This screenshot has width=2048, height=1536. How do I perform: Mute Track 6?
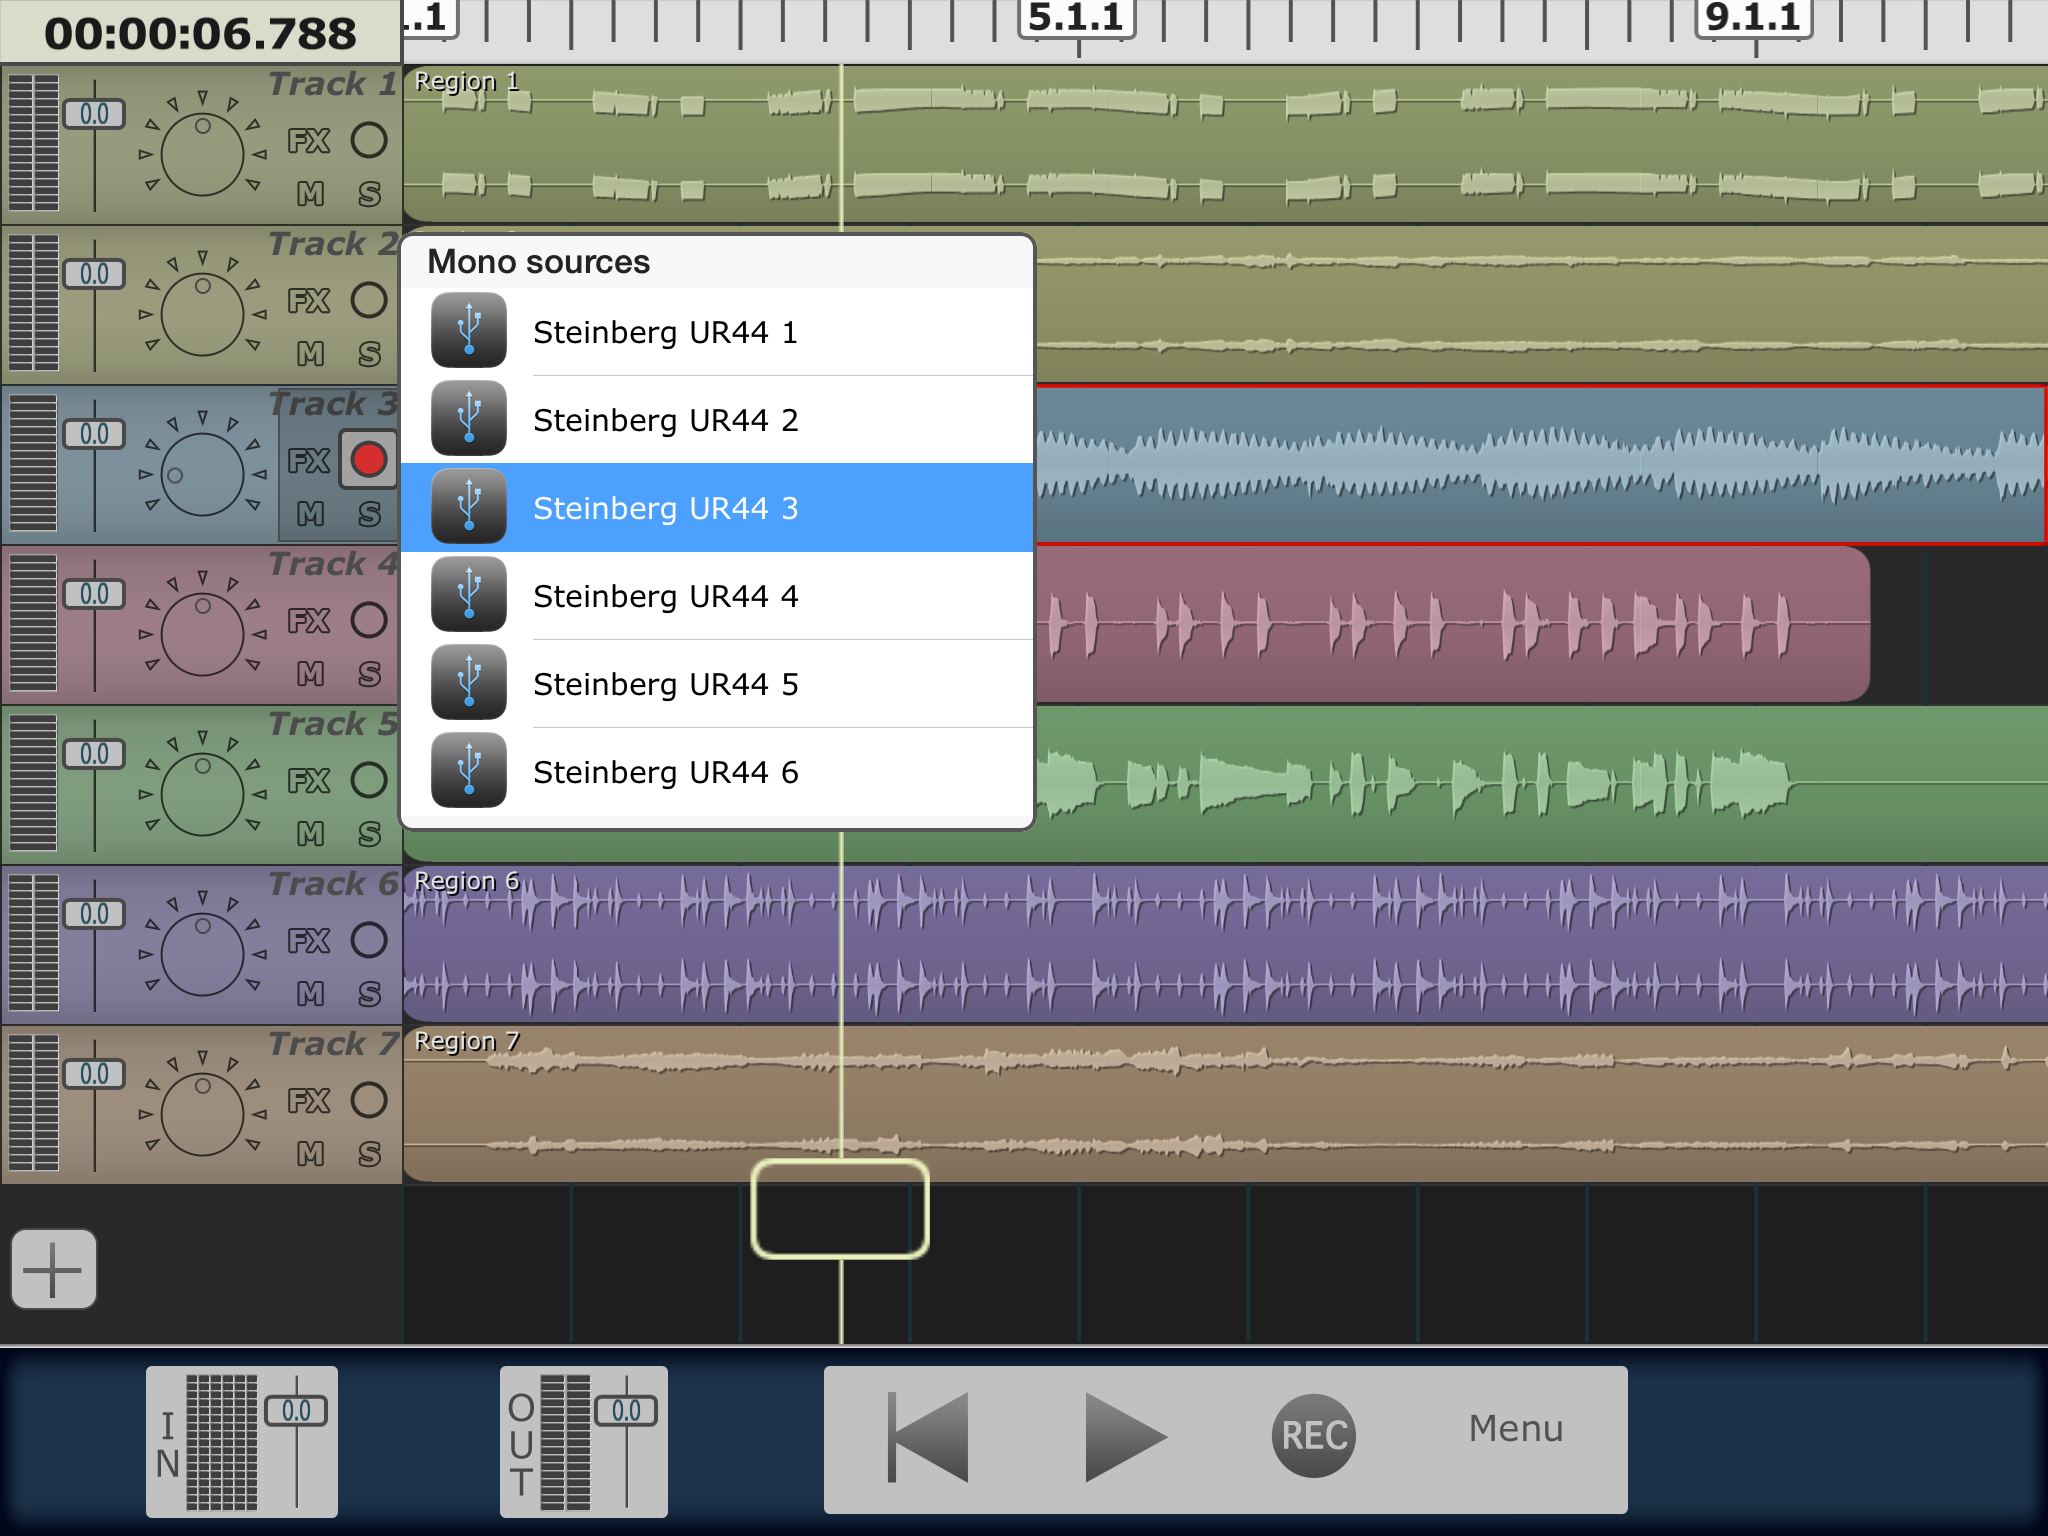[x=311, y=994]
